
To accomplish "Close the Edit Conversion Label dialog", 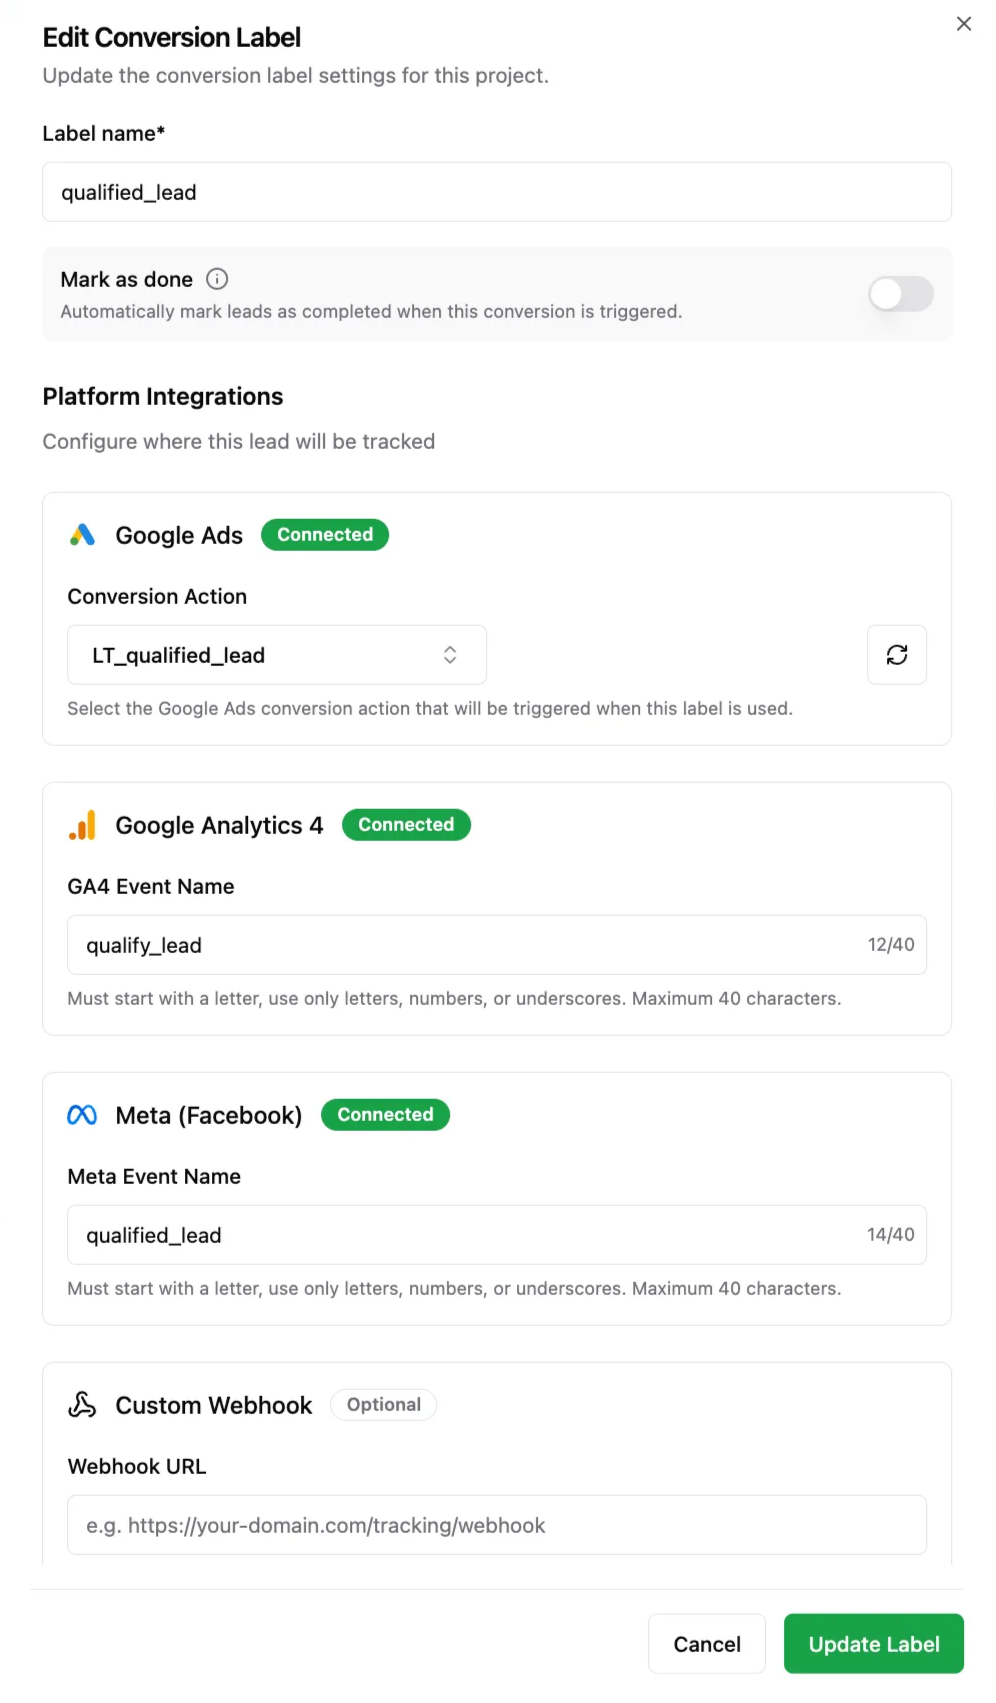I will coord(963,23).
